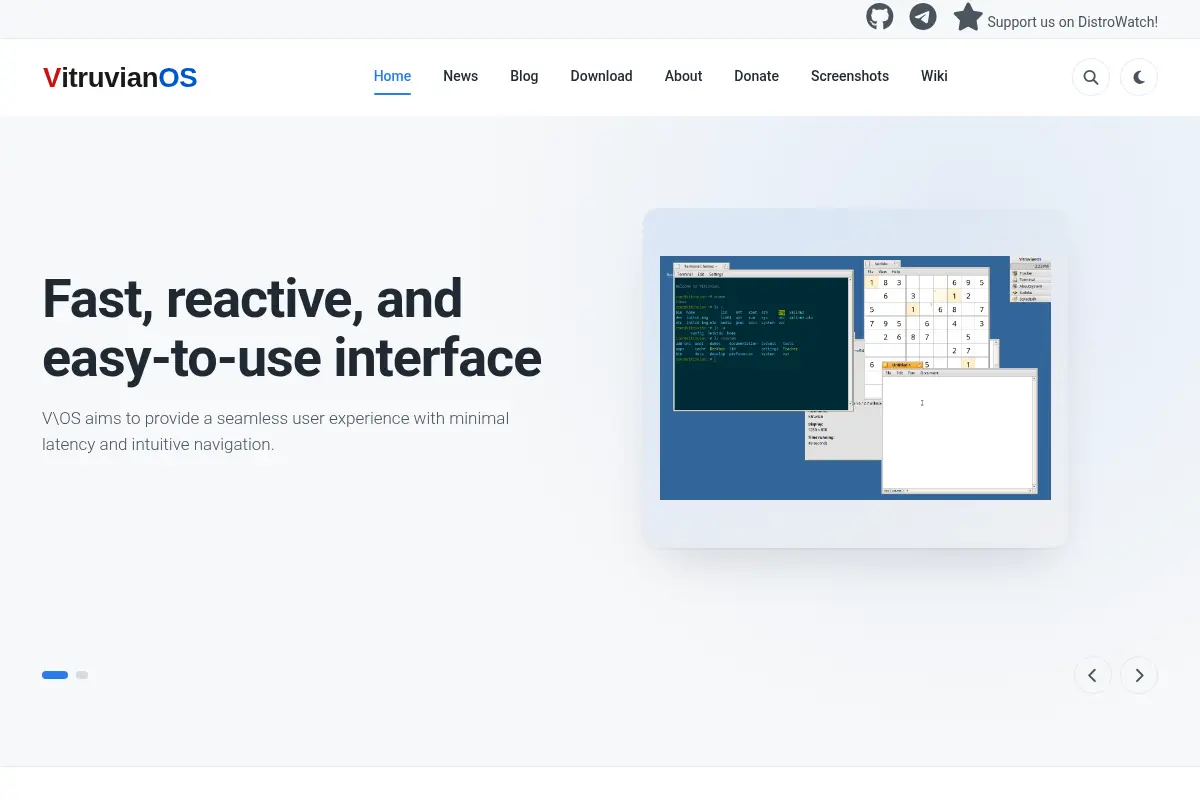Navigate to the Download page

(x=601, y=76)
